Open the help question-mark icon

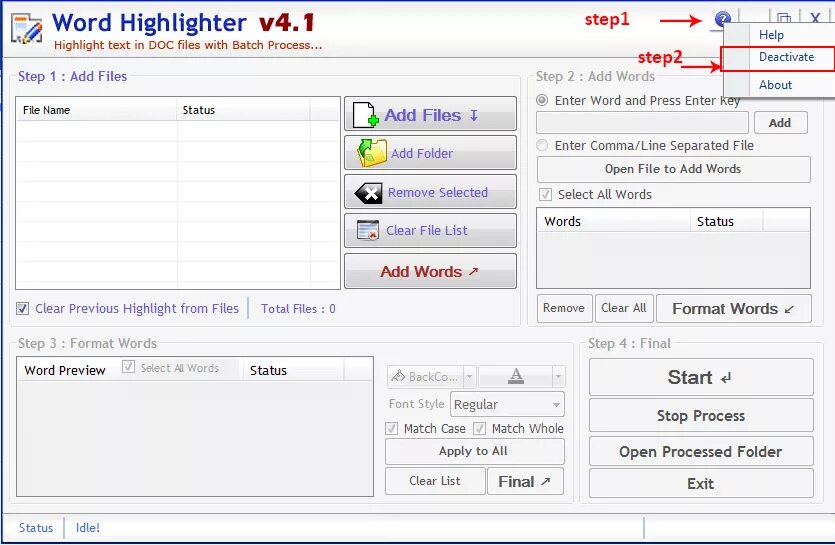722,19
